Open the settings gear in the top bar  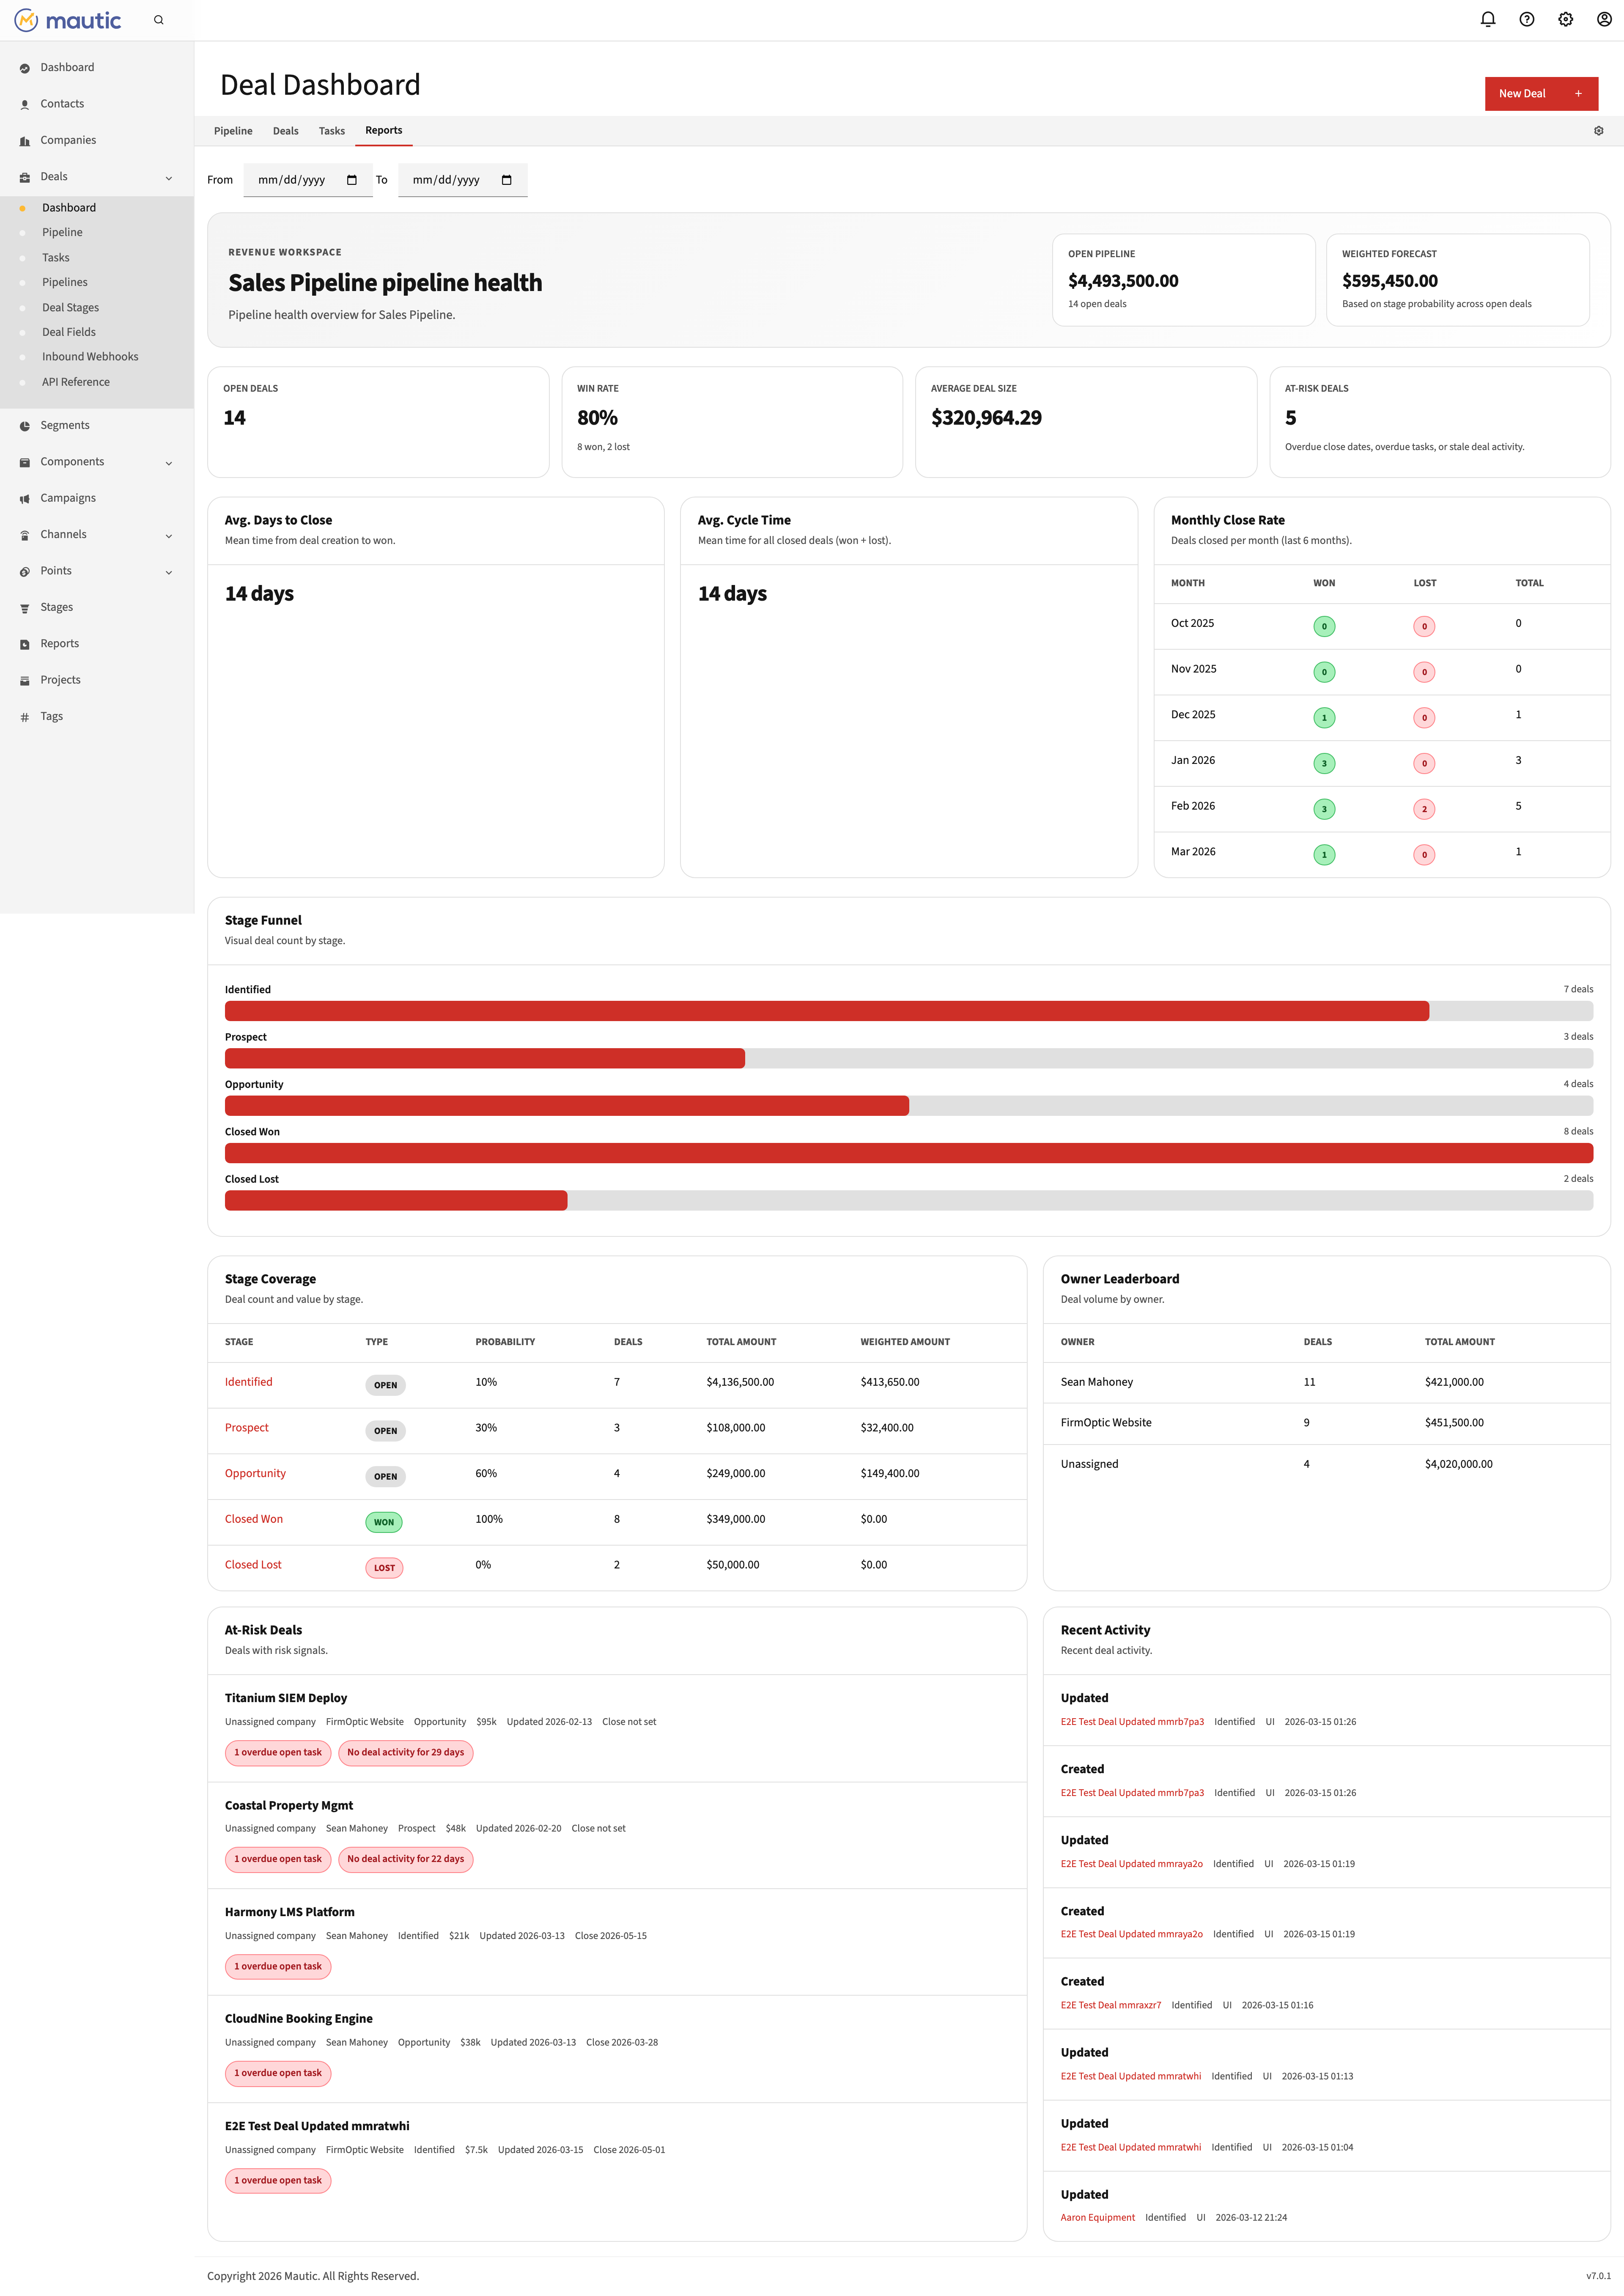click(x=1565, y=19)
